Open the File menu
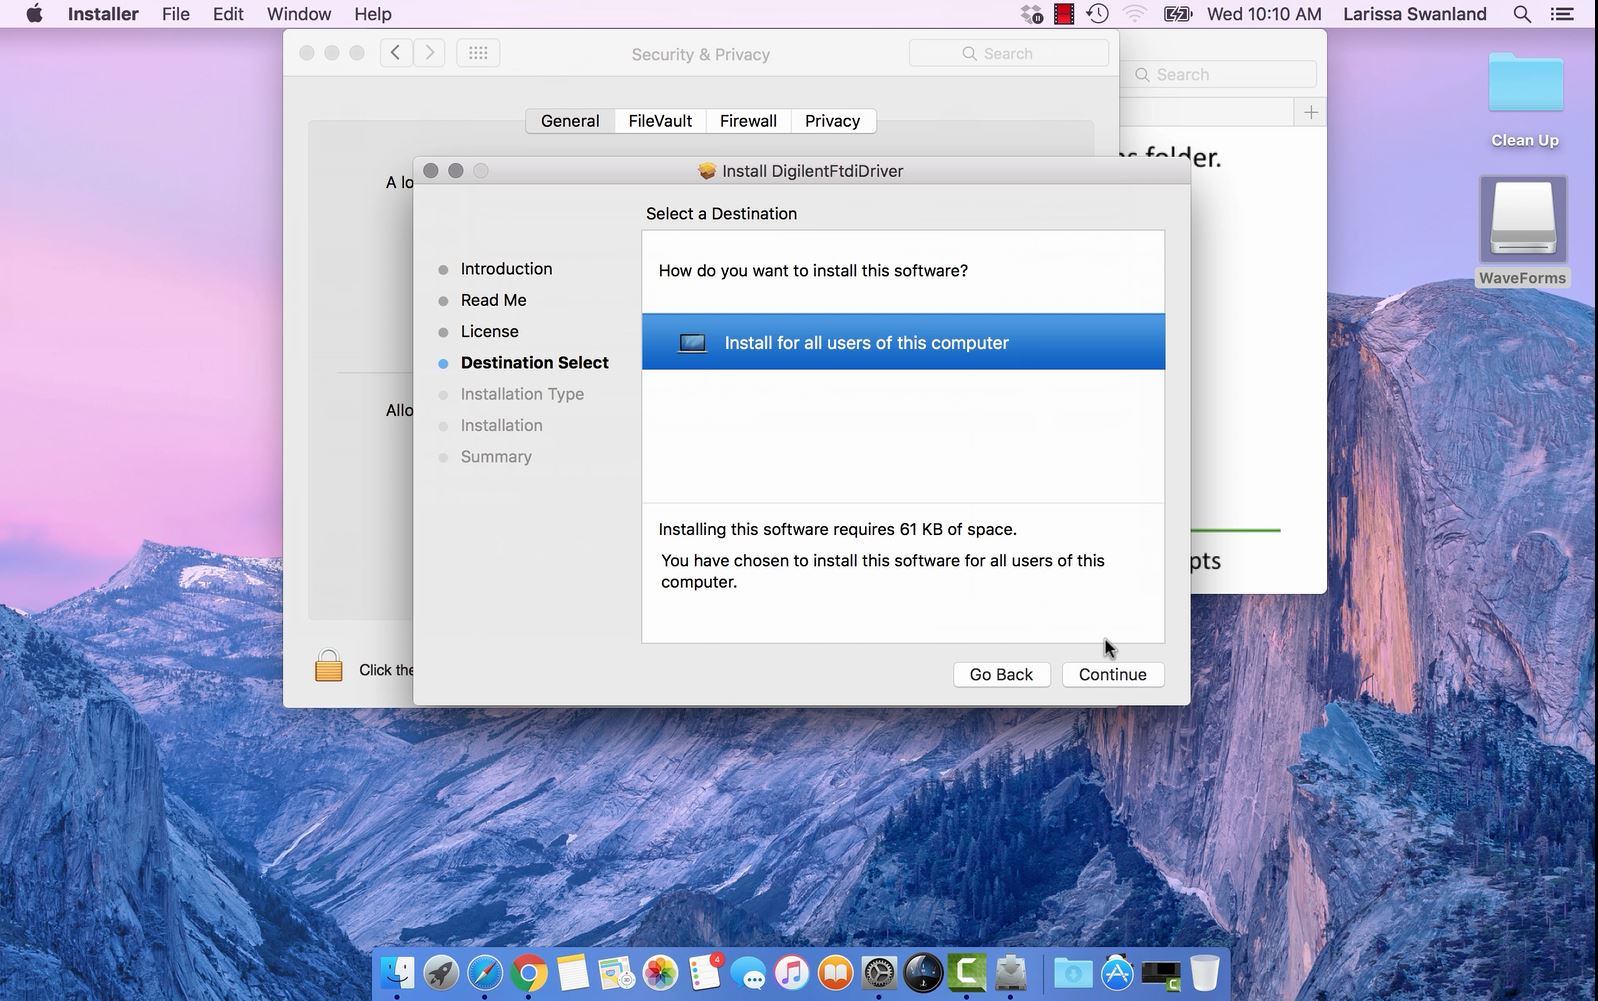This screenshot has width=1598, height=1001. (176, 14)
